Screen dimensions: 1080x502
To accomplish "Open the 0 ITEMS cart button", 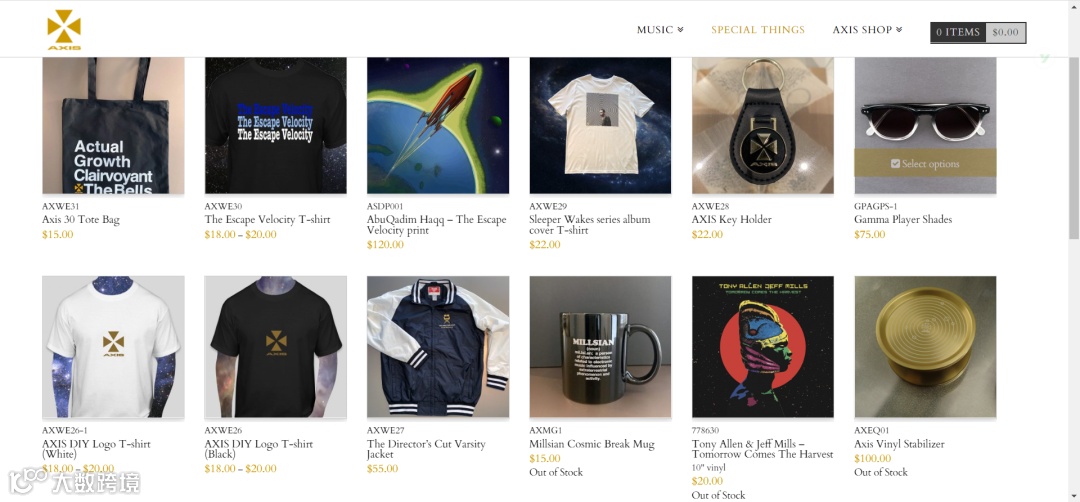I will (x=957, y=32).
